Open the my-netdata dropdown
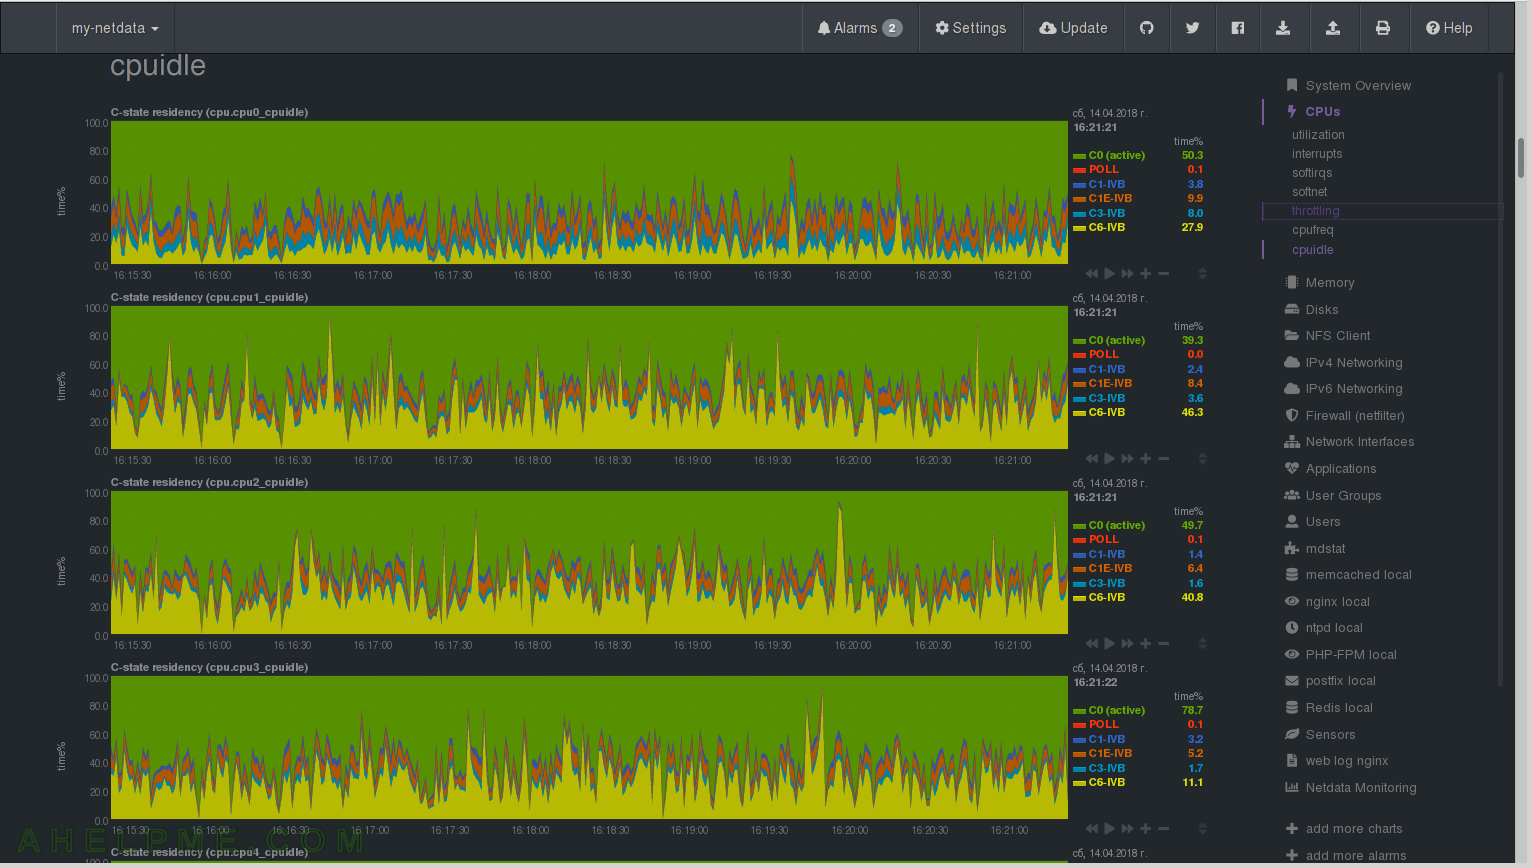 (115, 28)
